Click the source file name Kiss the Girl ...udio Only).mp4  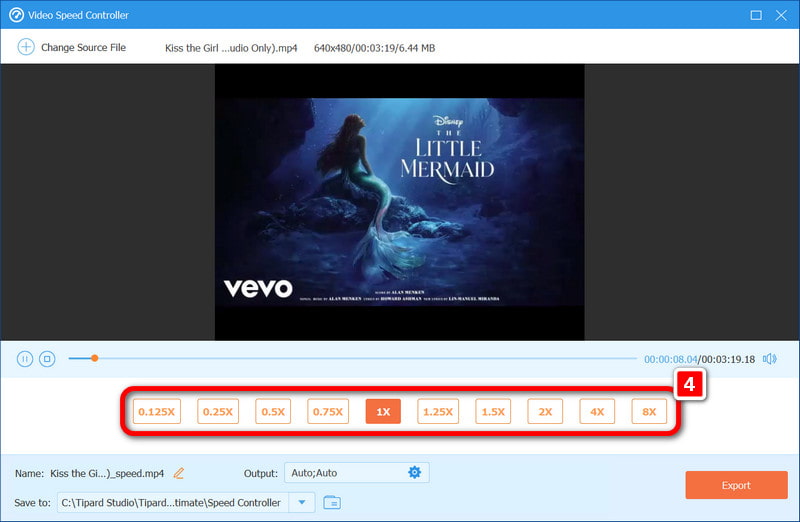click(x=231, y=48)
